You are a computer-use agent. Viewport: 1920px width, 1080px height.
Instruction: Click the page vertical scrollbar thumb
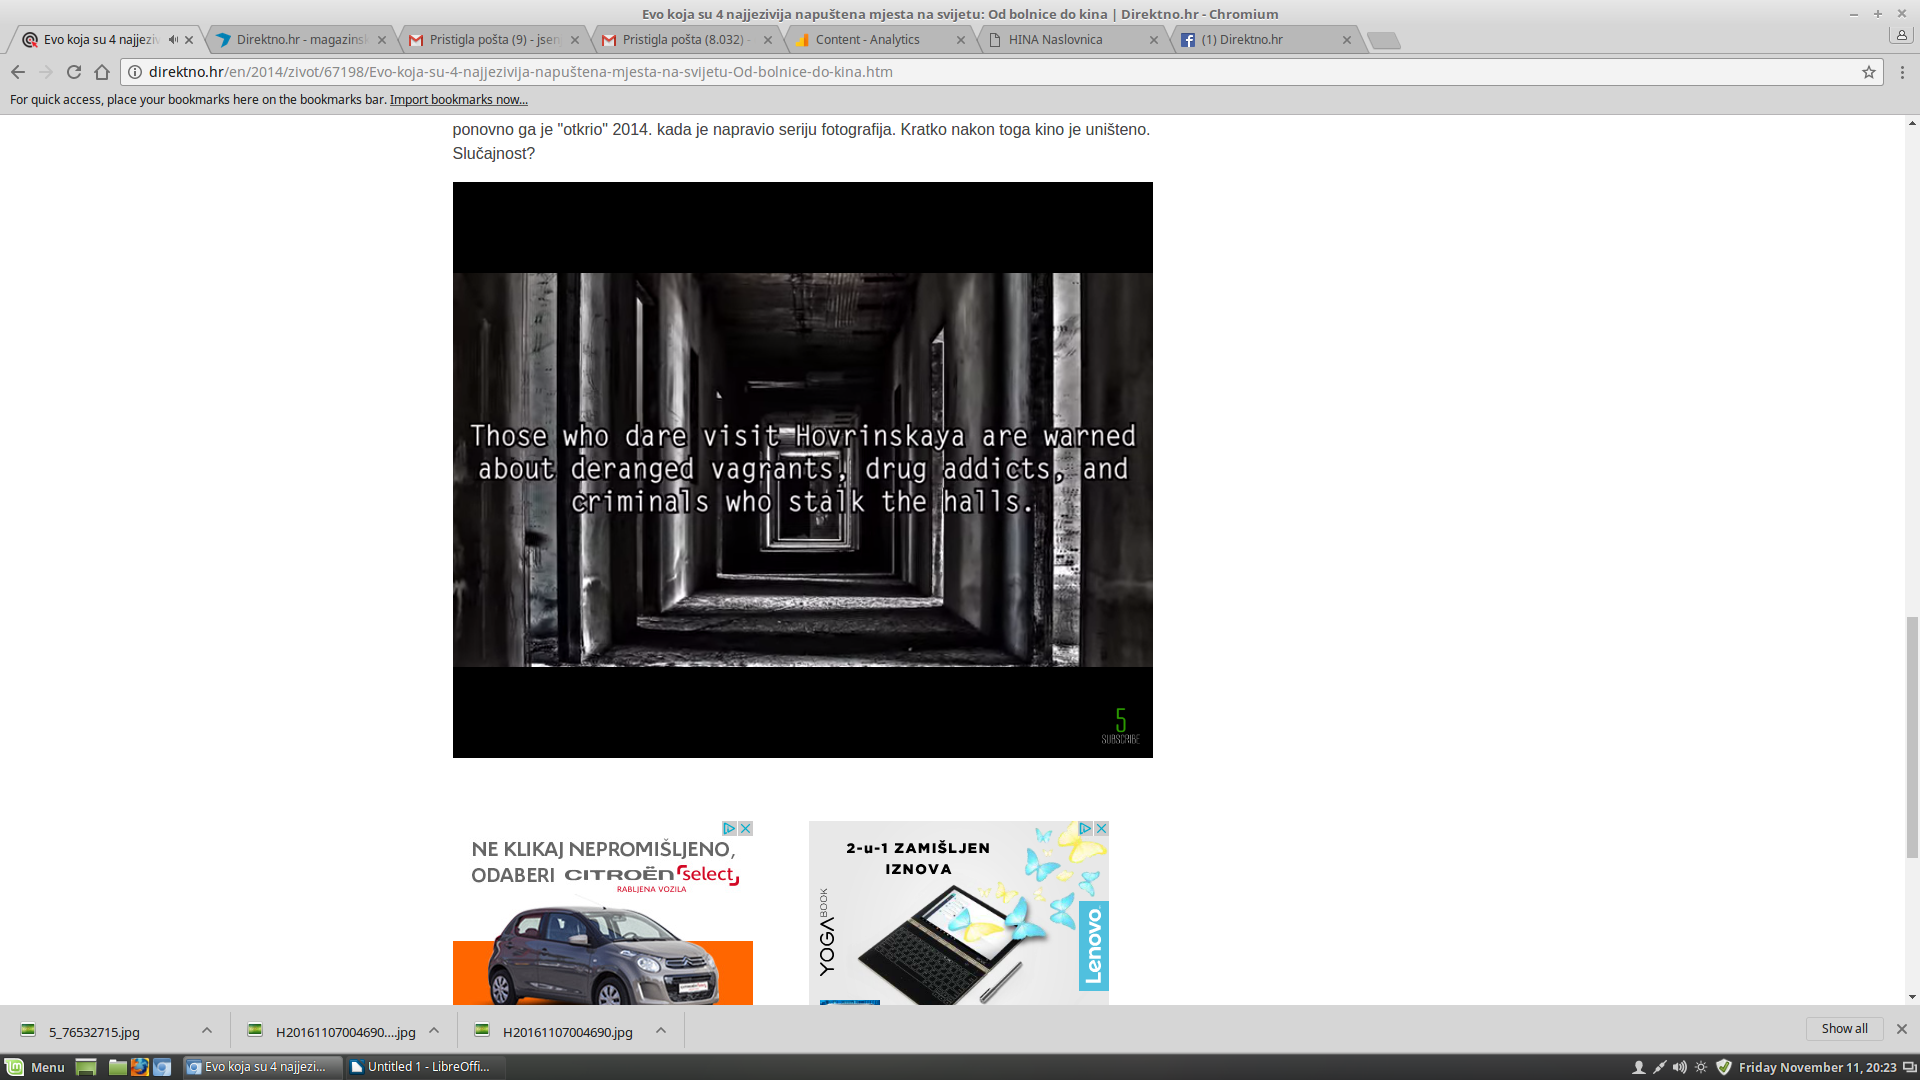tap(1912, 735)
